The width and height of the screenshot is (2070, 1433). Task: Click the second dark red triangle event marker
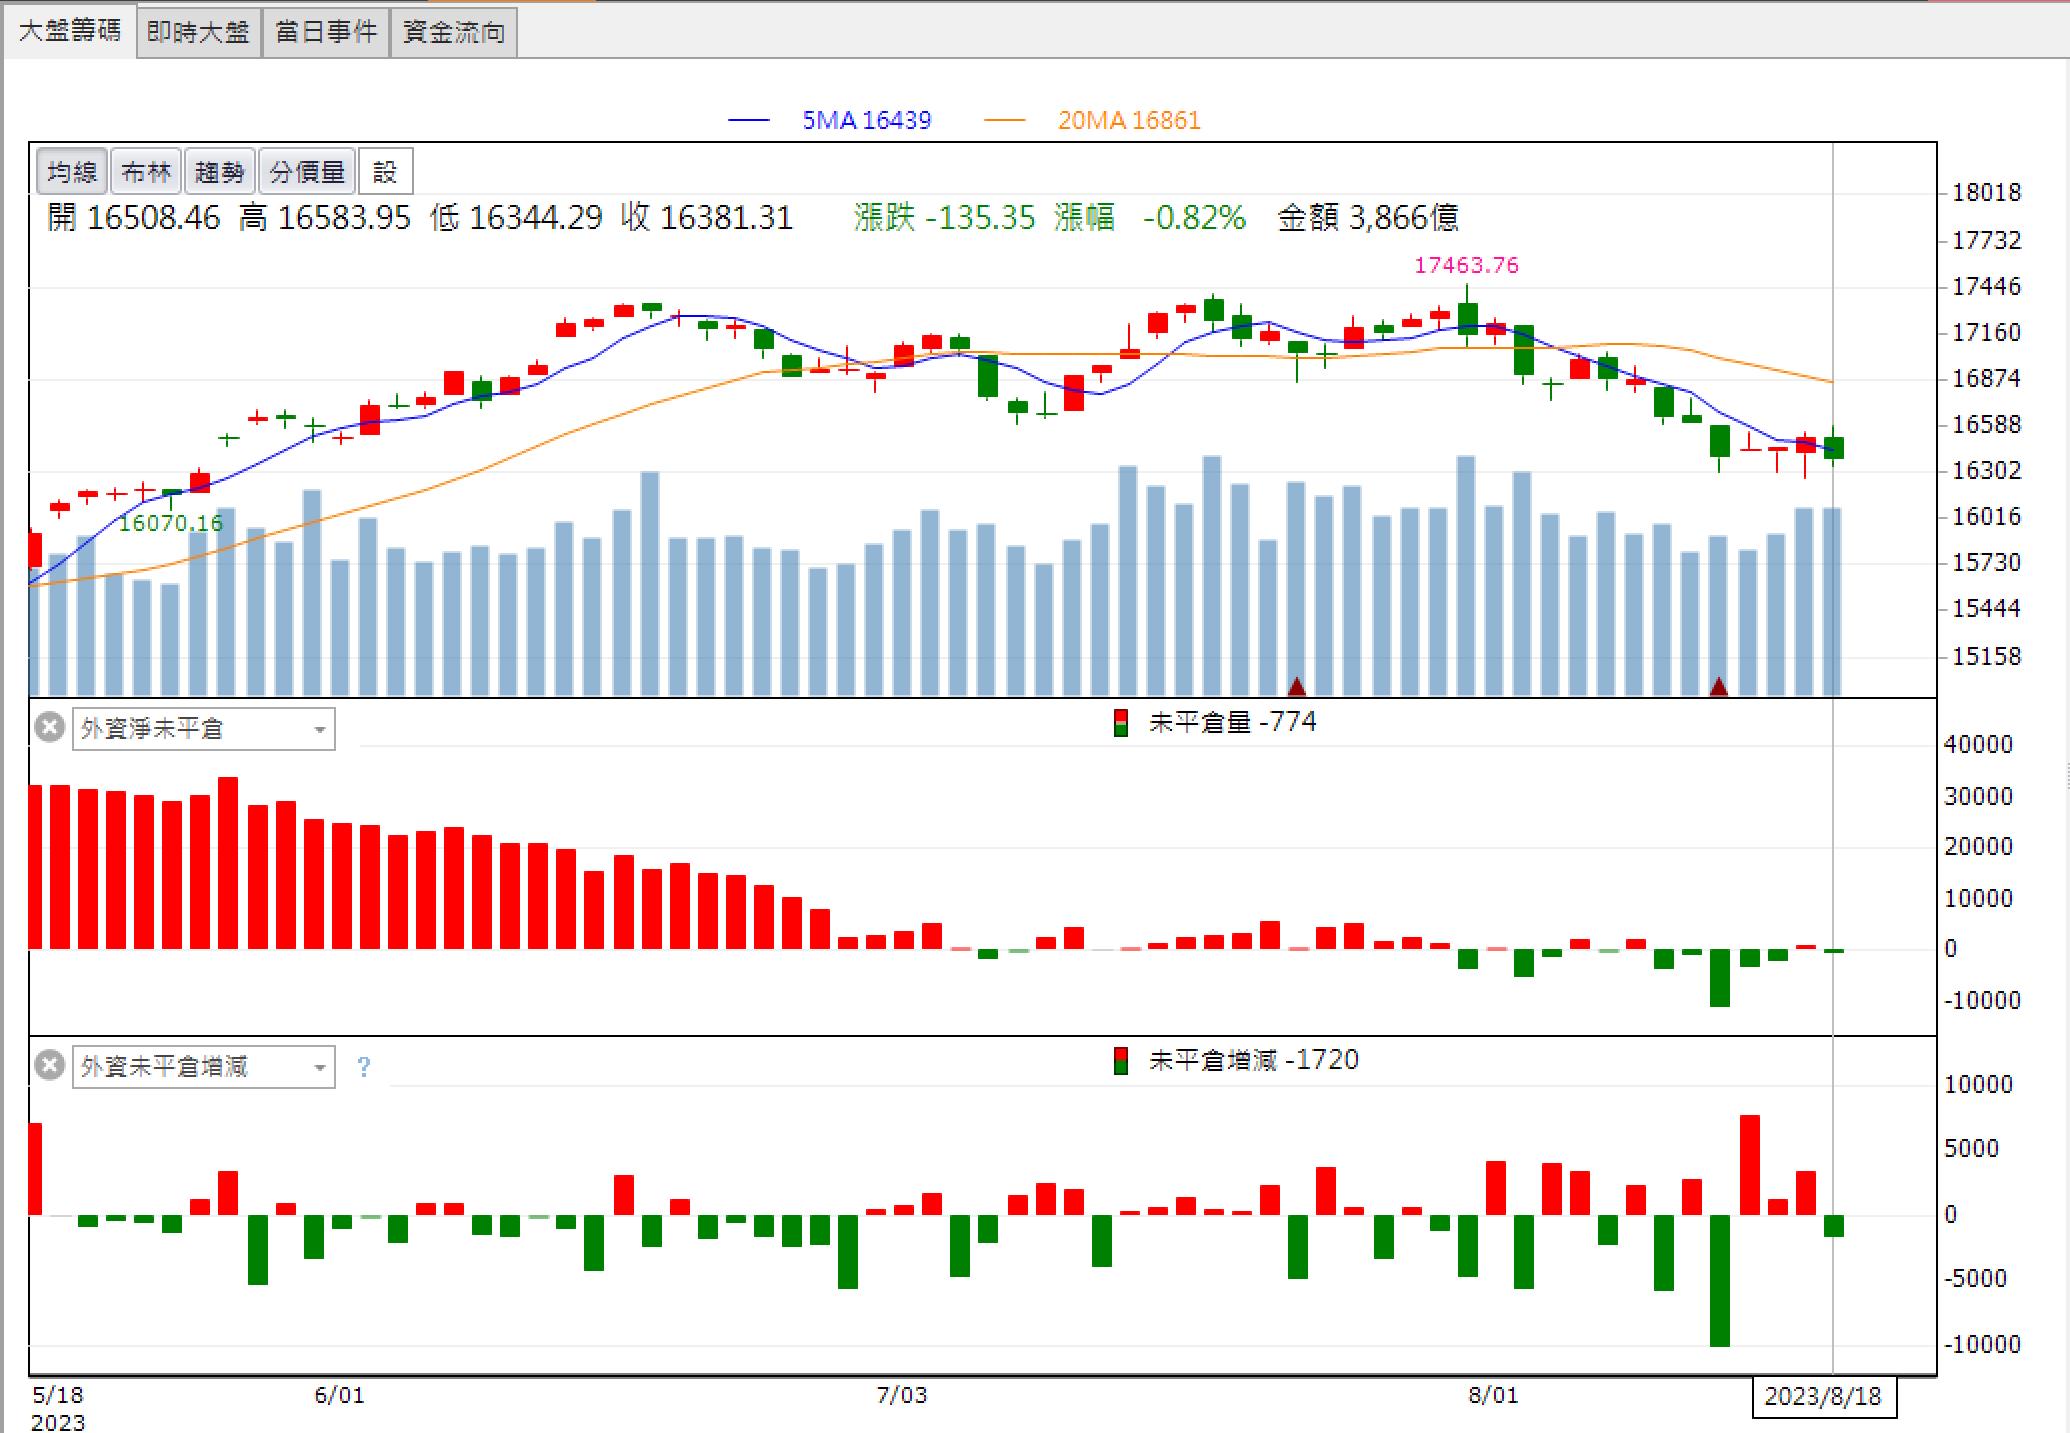1719,687
